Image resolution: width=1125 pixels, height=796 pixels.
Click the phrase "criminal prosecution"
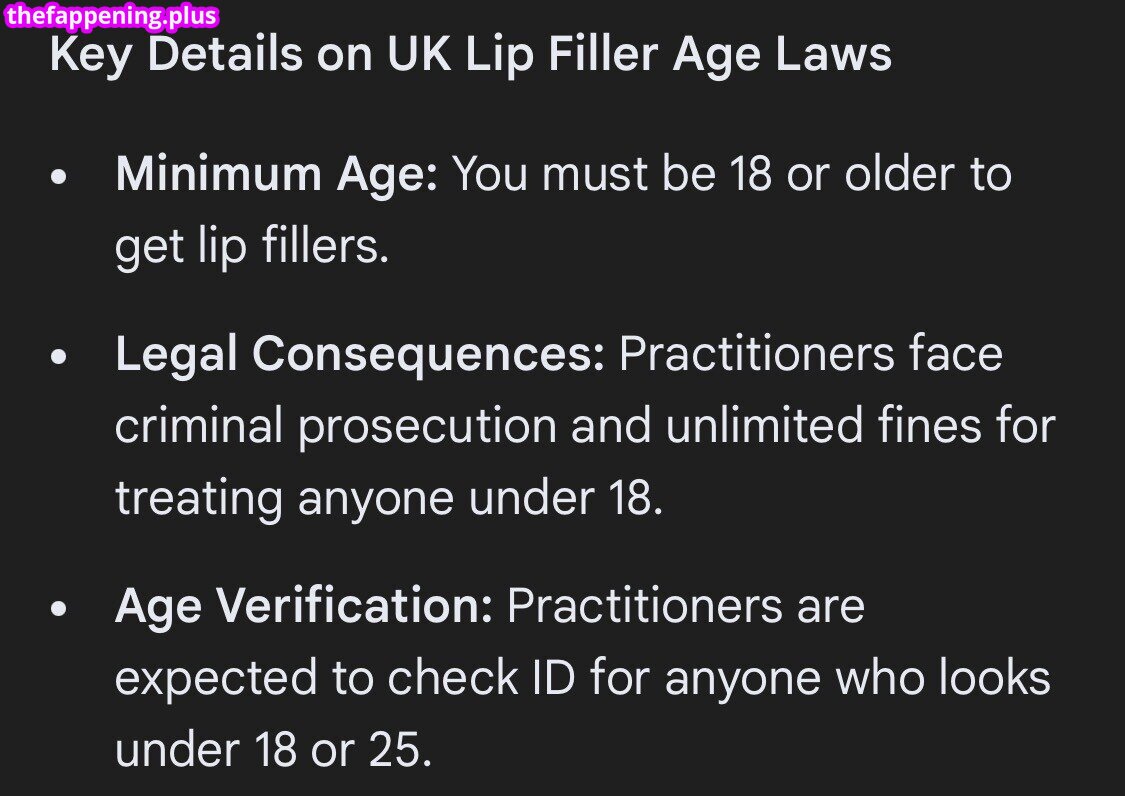[x=335, y=427]
